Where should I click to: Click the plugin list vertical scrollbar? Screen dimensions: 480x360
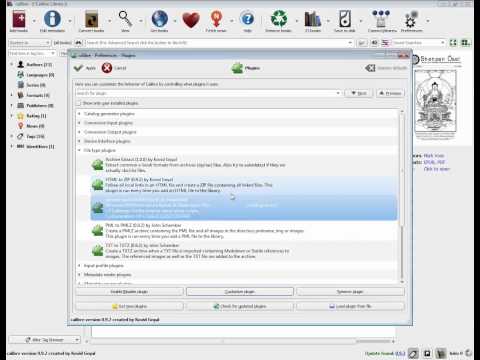402,197
